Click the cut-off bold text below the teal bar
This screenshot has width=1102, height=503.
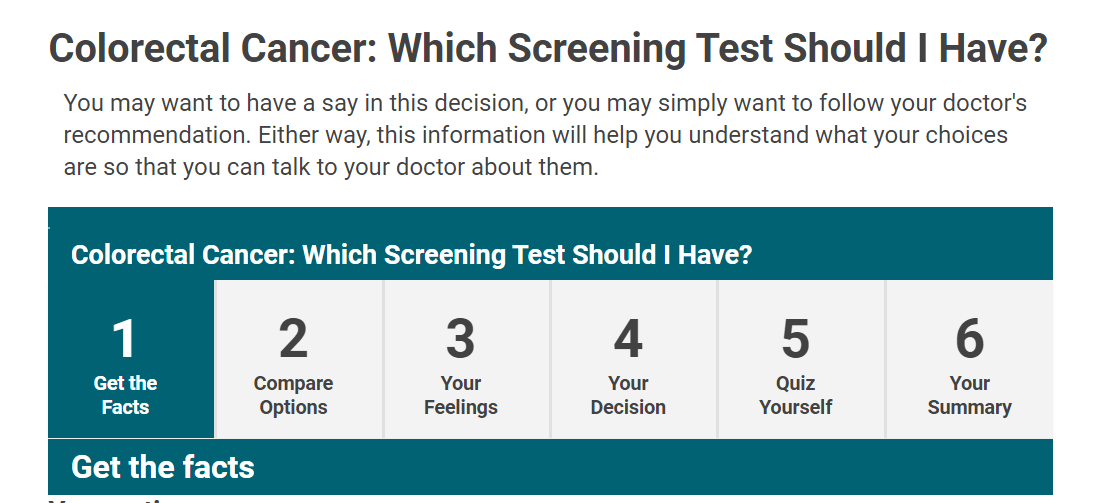point(110,498)
